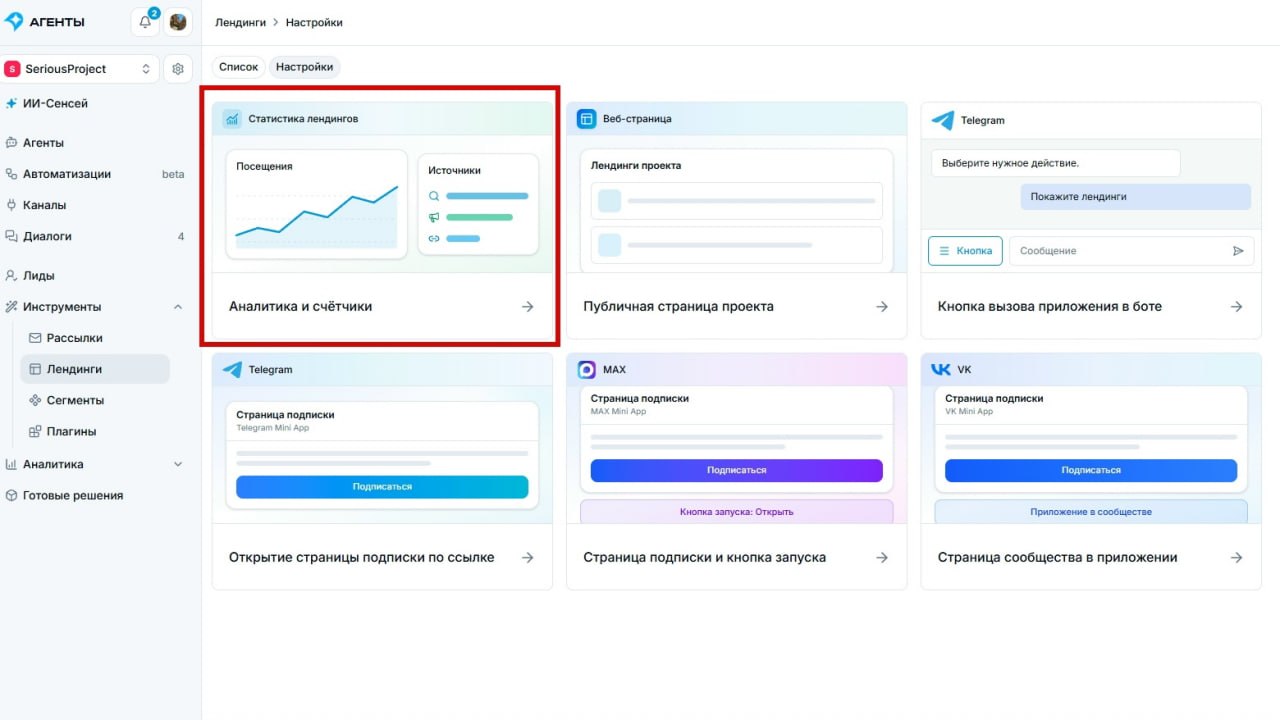Image resolution: width=1280 pixels, height=720 pixels.
Task: Switch to the Список tab
Action: pyautogui.click(x=238, y=67)
